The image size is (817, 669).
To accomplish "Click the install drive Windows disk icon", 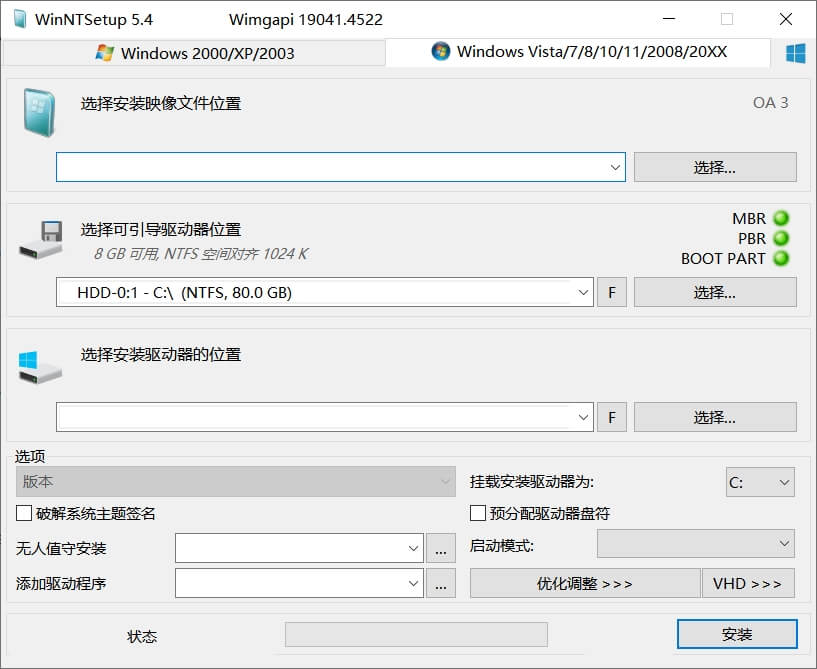I will tap(40, 367).
